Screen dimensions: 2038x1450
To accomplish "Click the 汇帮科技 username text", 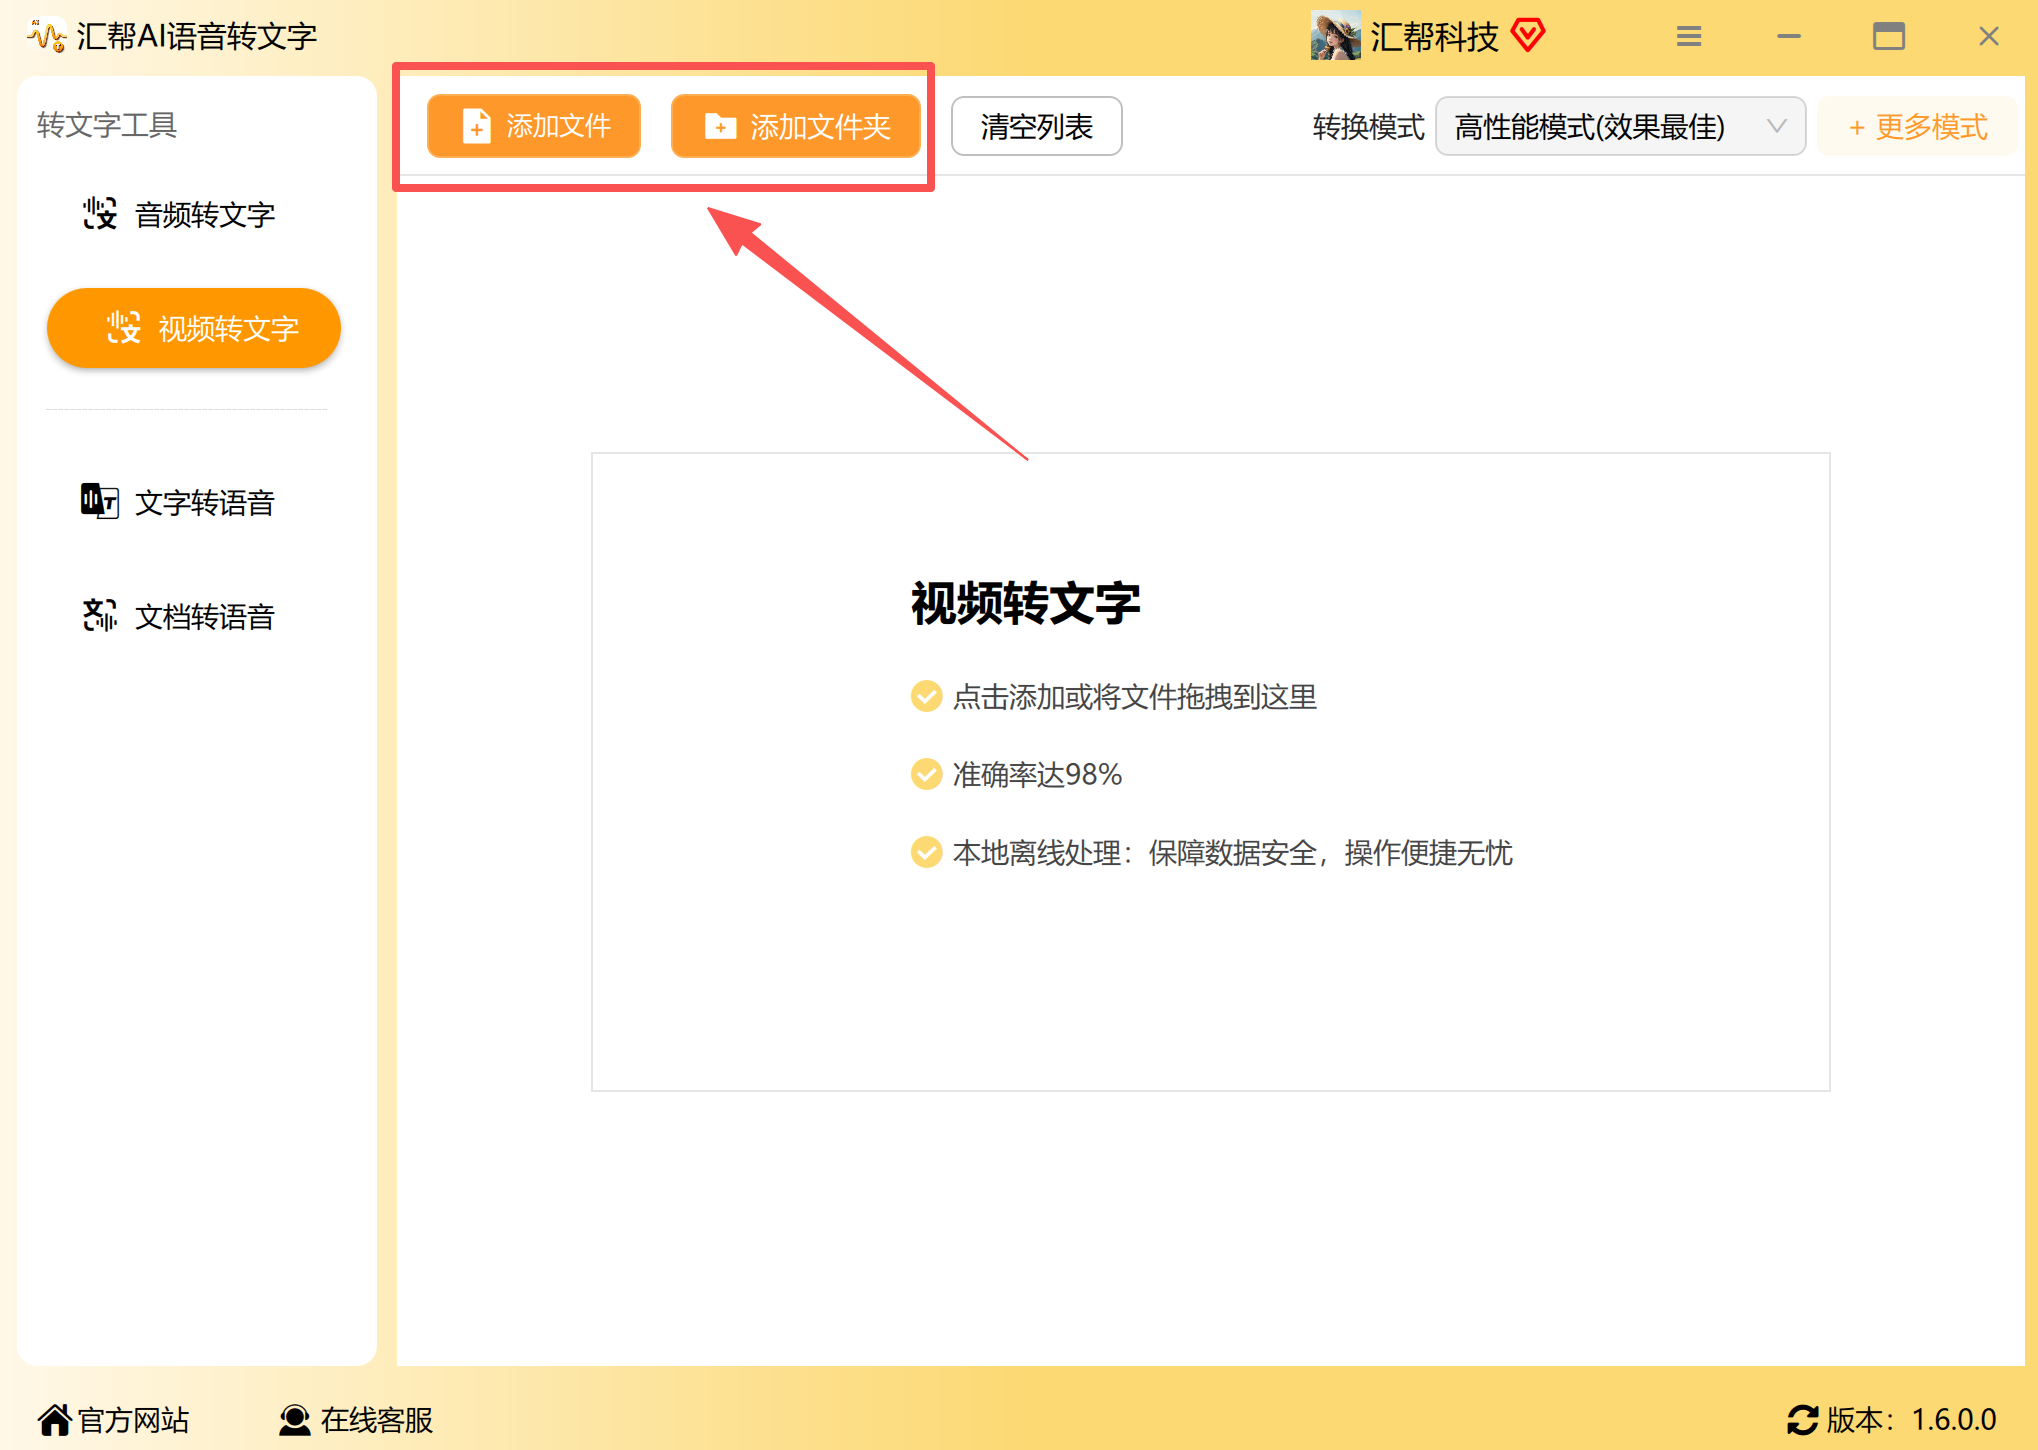I will tap(1434, 37).
